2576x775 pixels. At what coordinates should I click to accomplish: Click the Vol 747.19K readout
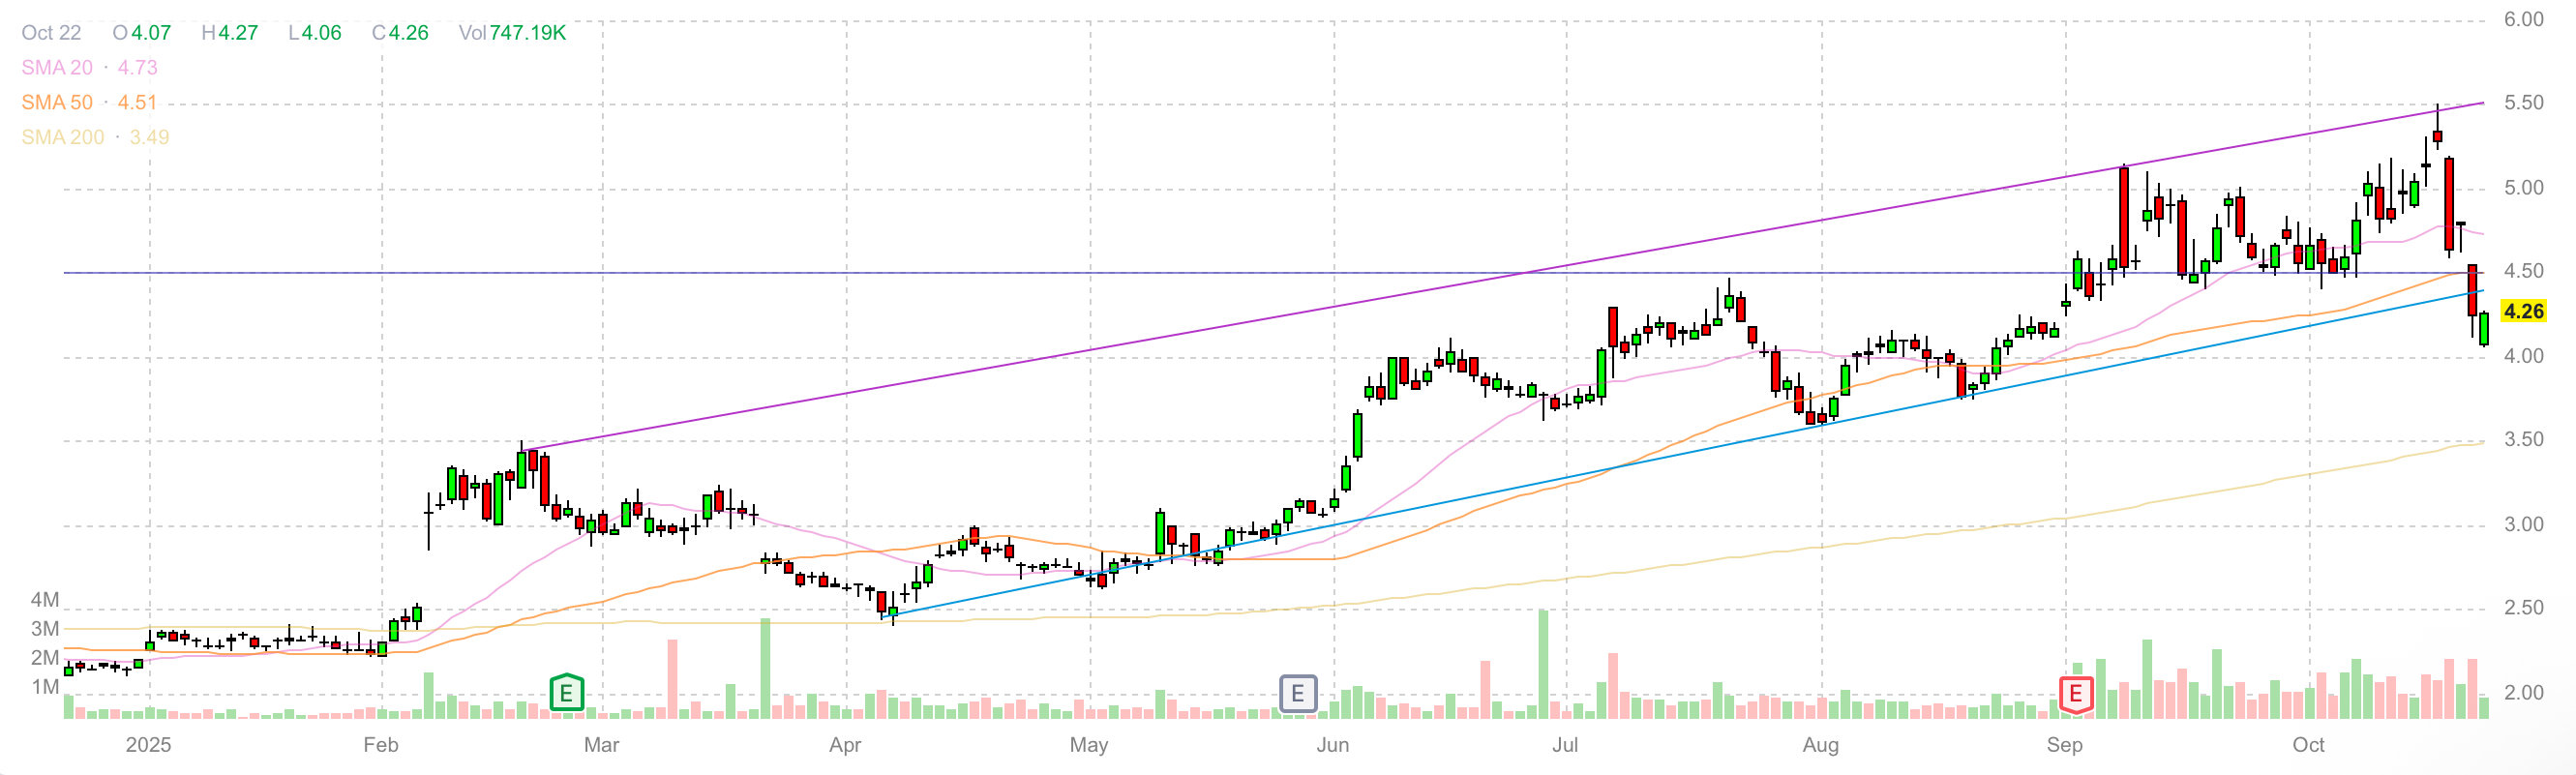click(x=512, y=33)
